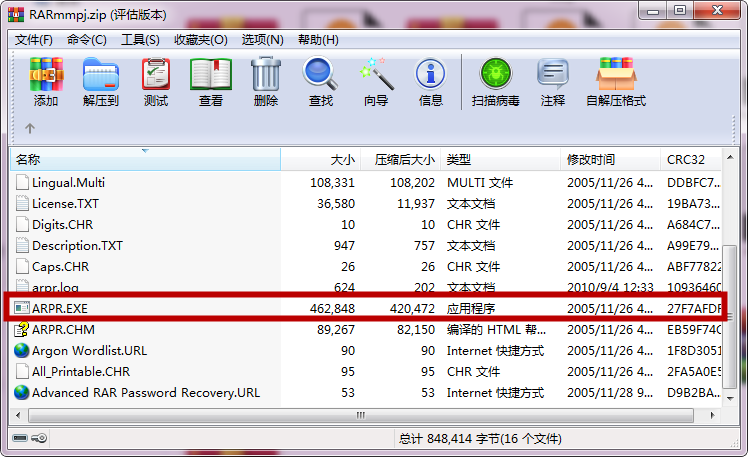This screenshot has width=748, height=457.
Task: Click the License.TXT packed size 11,937
Action: point(416,203)
